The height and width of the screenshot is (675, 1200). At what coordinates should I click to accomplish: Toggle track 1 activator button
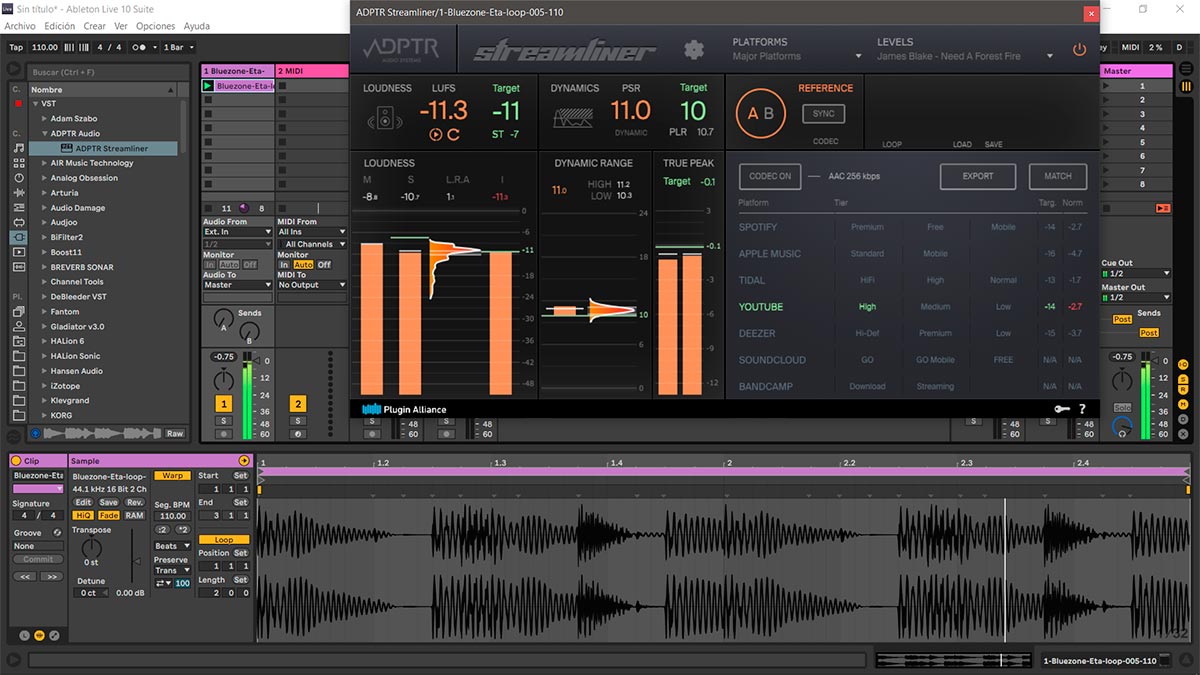pyautogui.click(x=223, y=403)
